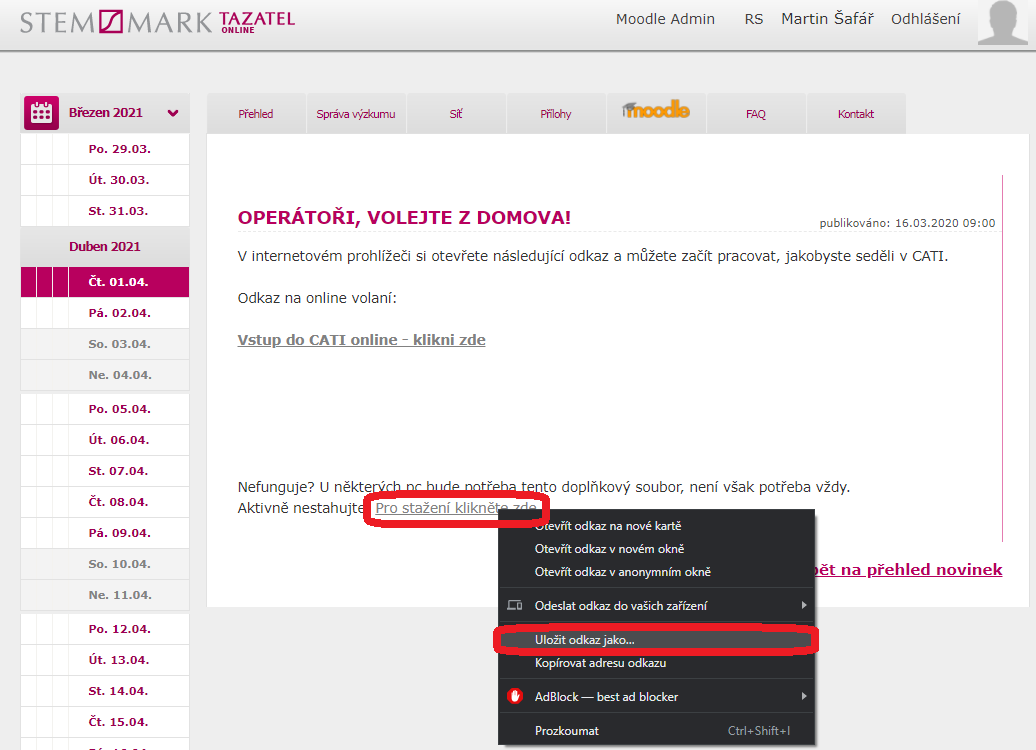Open the Moodle logo tab

point(656,112)
